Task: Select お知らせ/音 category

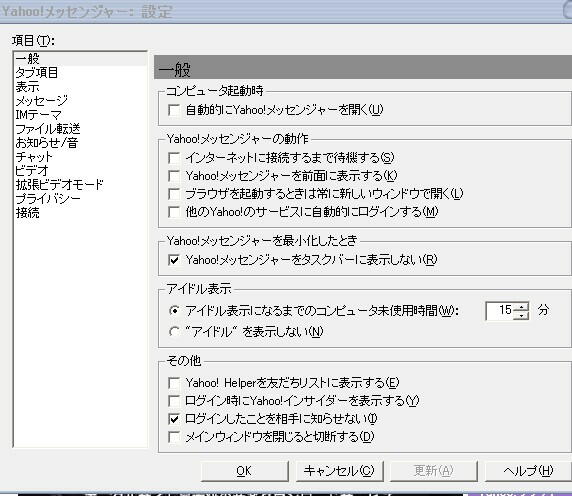Action: pos(47,143)
